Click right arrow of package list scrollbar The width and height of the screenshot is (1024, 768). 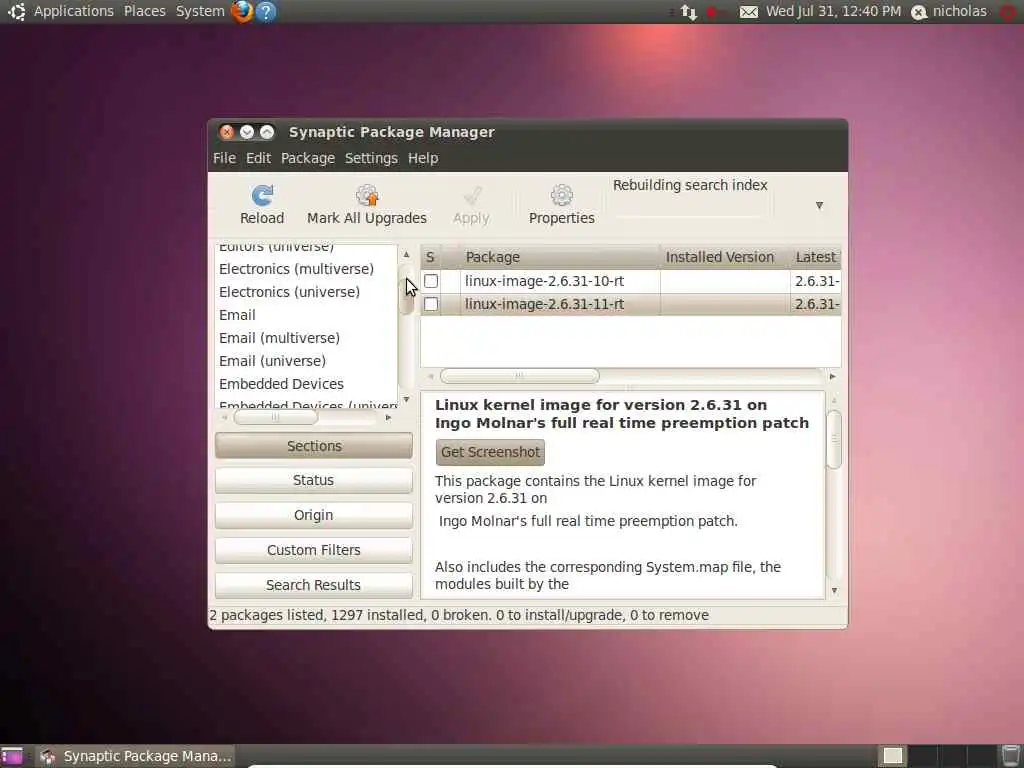(x=833, y=377)
